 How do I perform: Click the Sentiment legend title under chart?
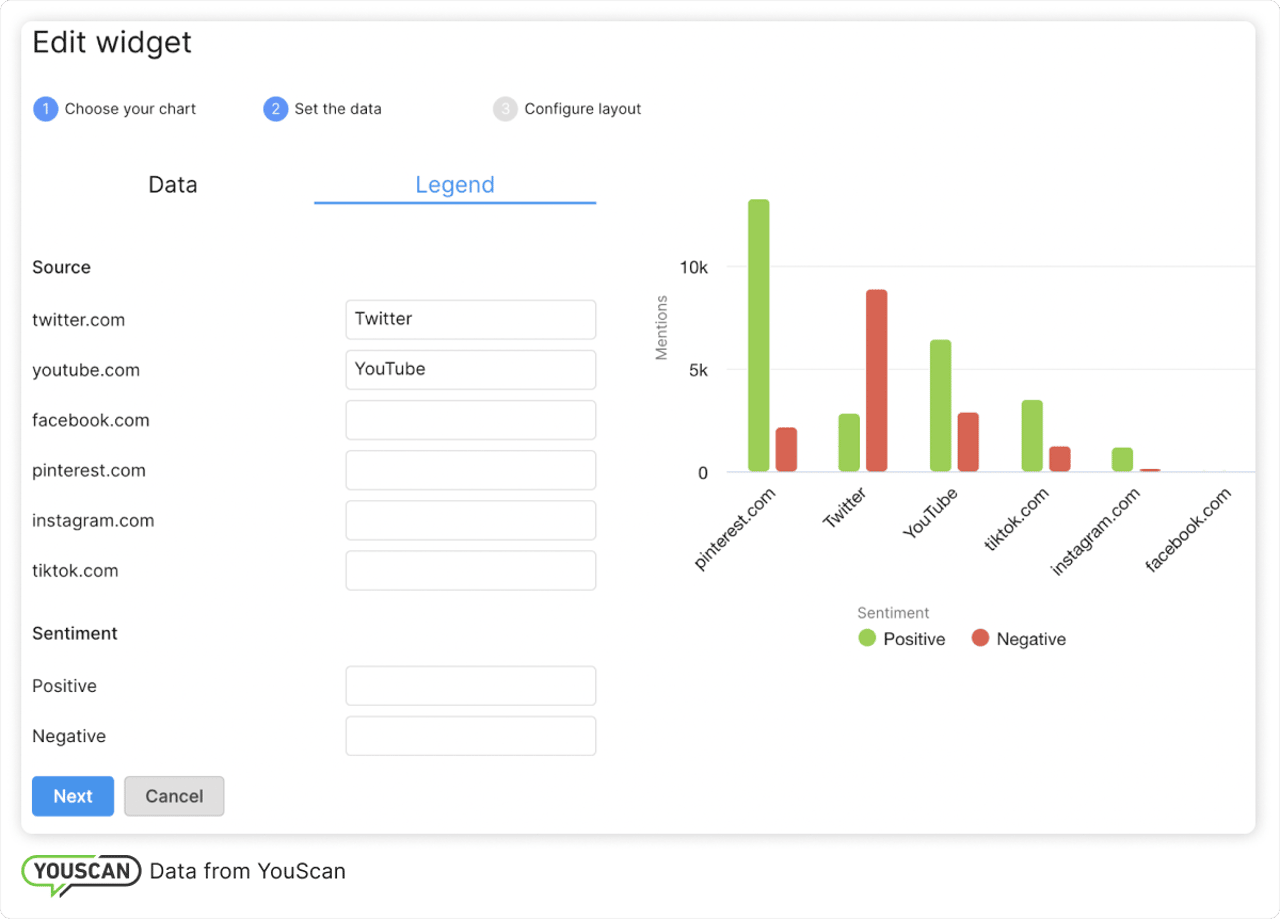pyautogui.click(x=893, y=613)
